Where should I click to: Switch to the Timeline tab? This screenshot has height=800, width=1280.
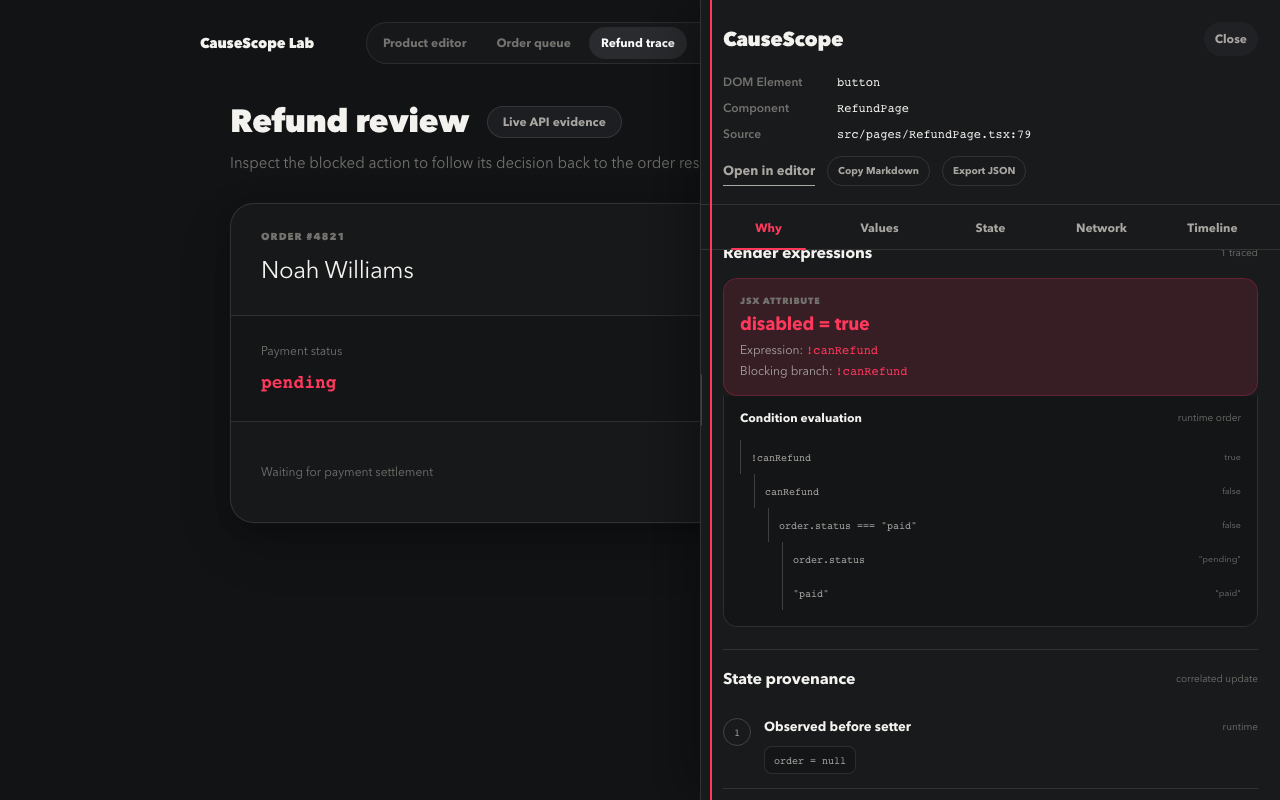tap(1212, 228)
